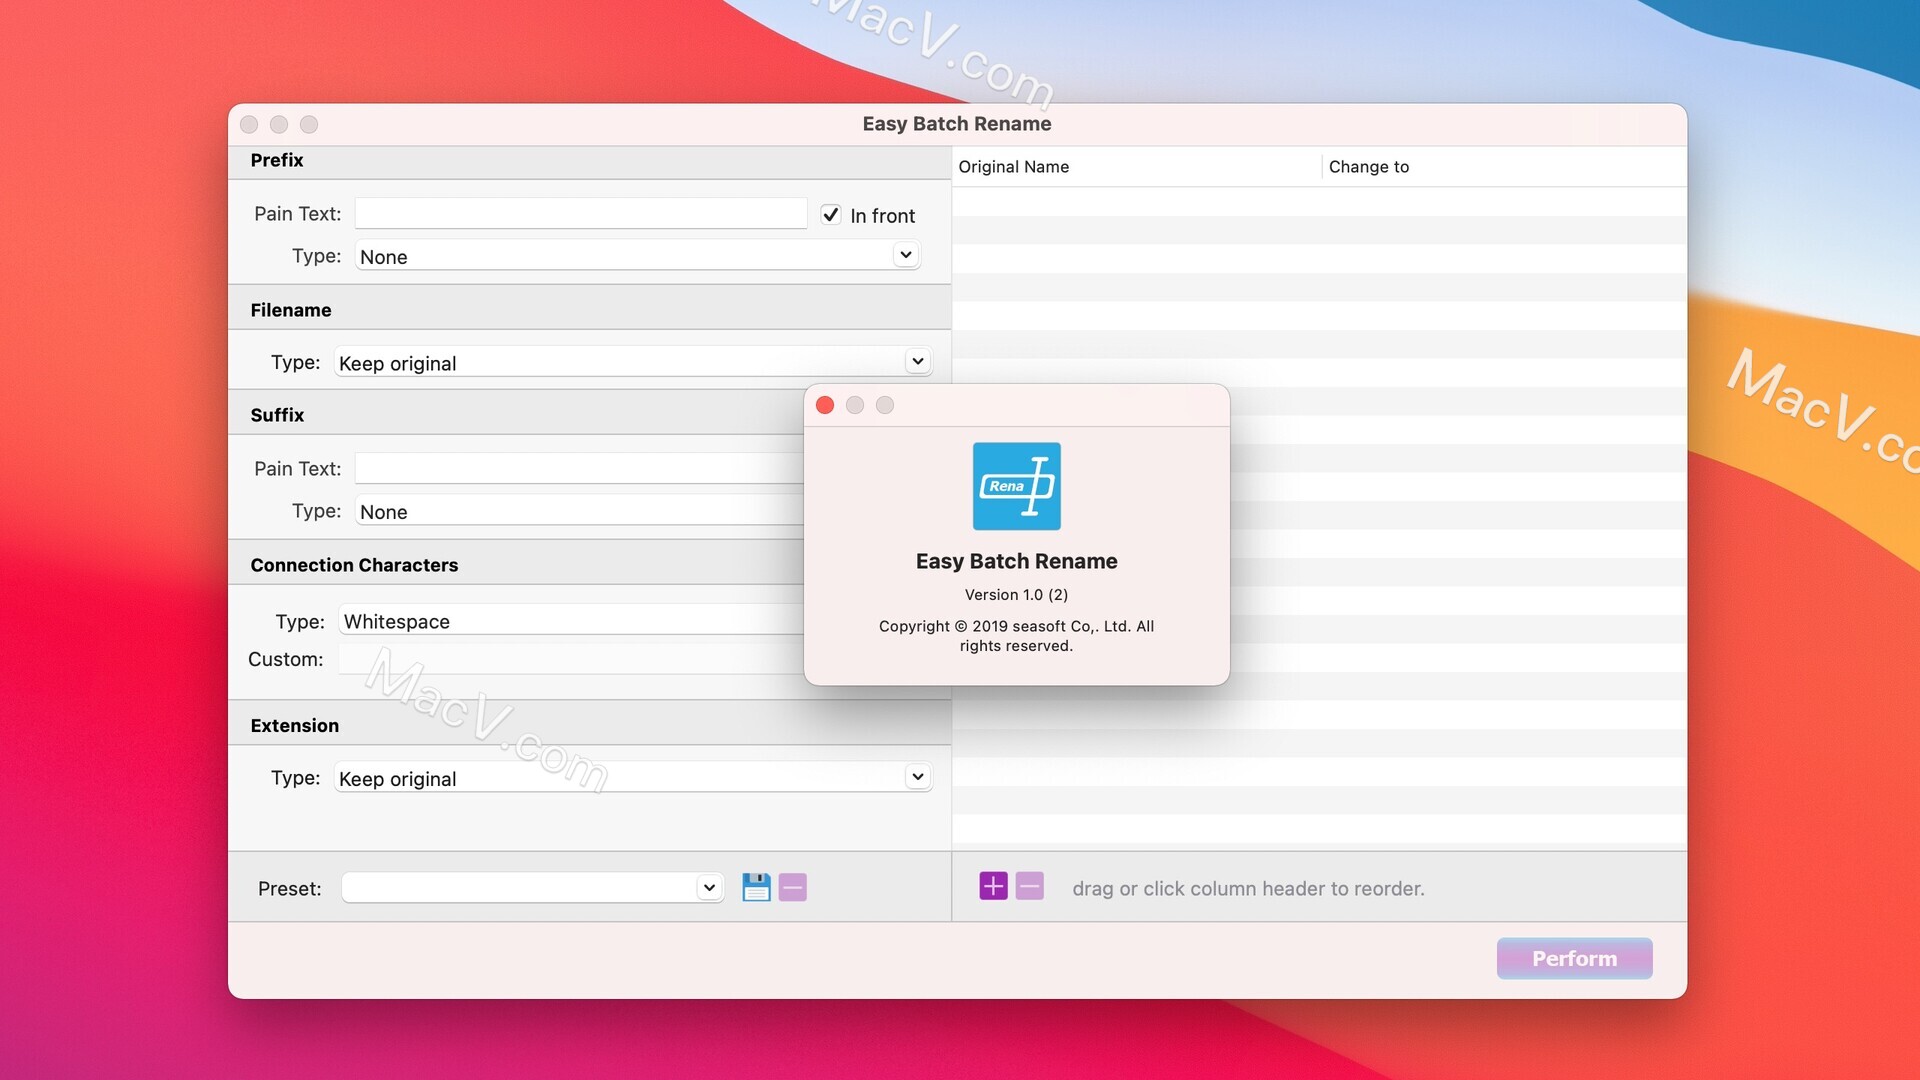Click the purple add files plus icon

993,886
